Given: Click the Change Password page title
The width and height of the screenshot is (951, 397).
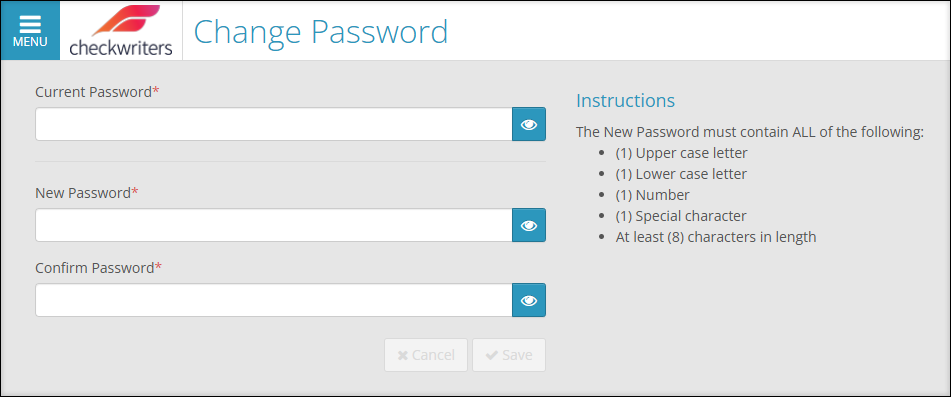Looking at the screenshot, I should click(x=321, y=32).
